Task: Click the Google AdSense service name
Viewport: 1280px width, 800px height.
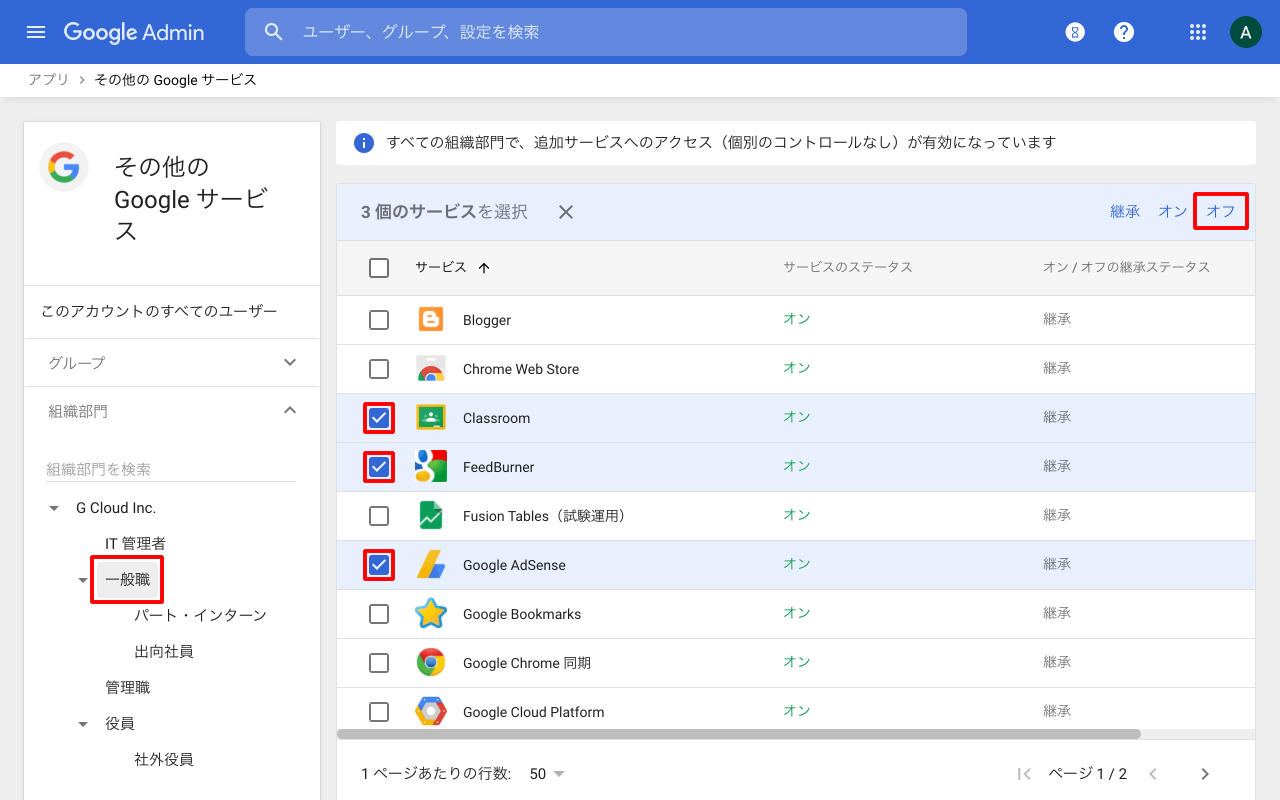Action: tap(514, 565)
